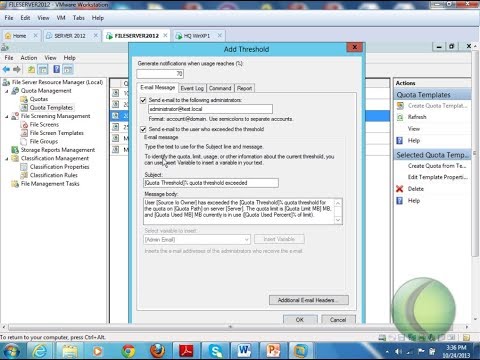Click OK in Add Threshold dialog
Image resolution: width=480 pixels, height=360 pixels.
pos(300,319)
